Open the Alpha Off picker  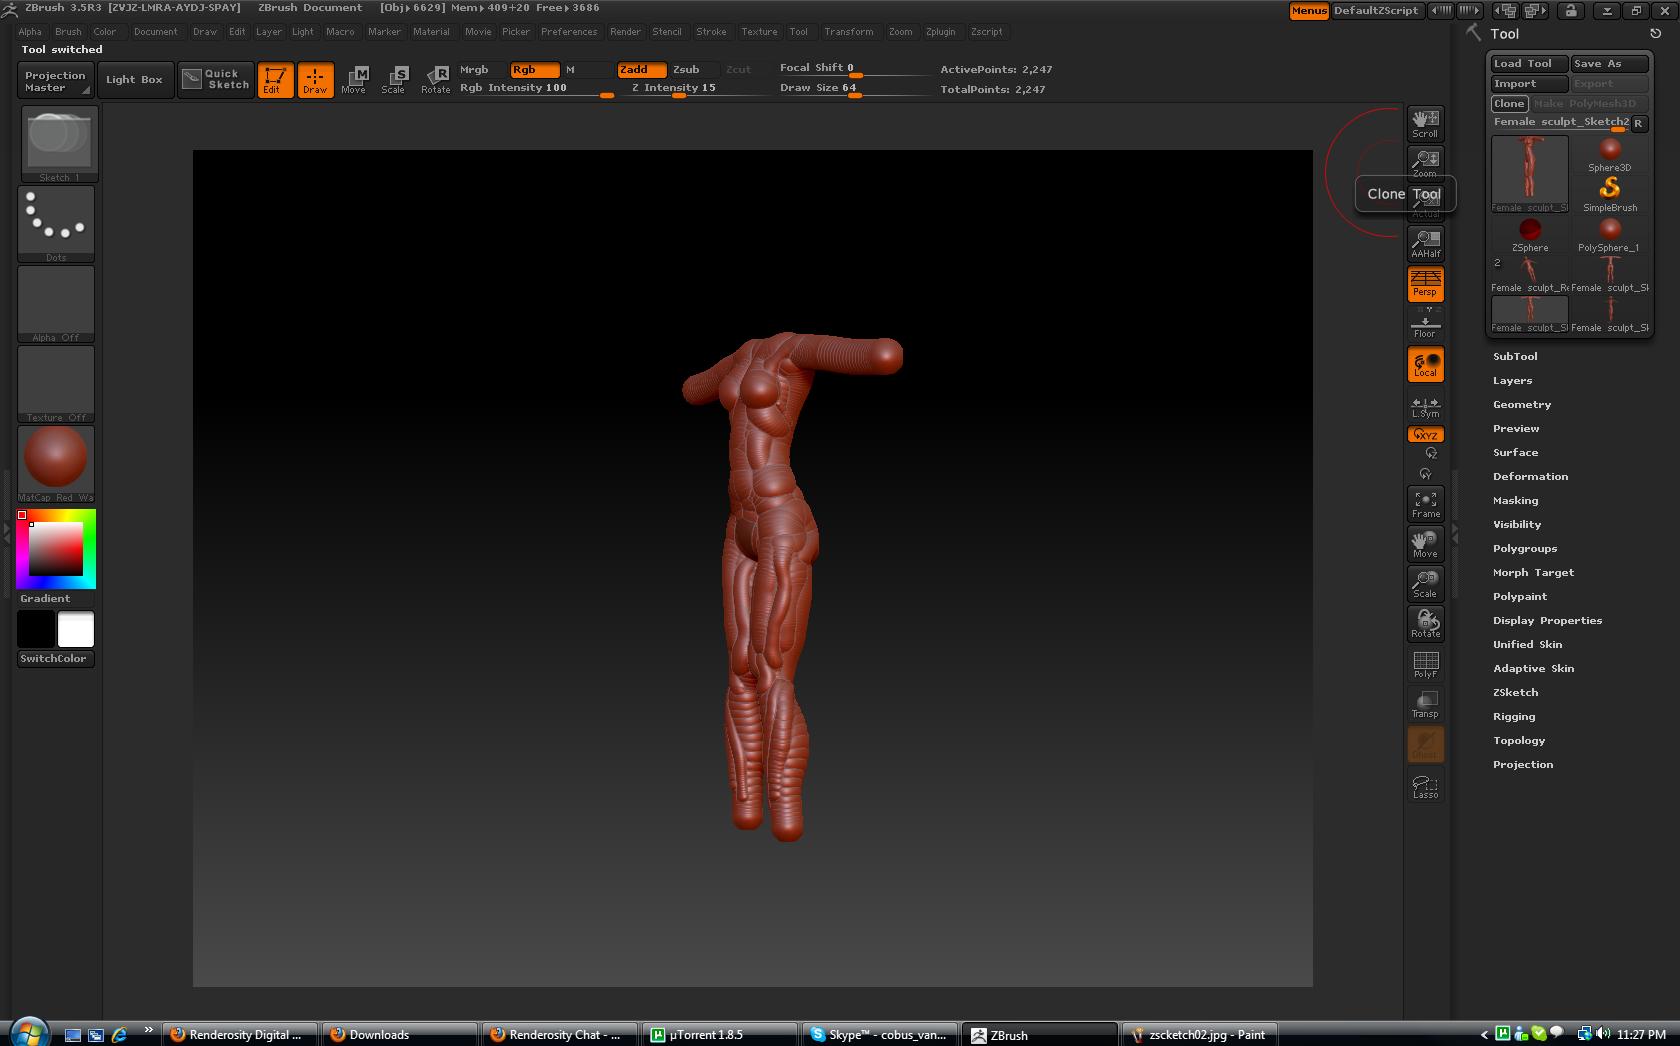[x=56, y=304]
